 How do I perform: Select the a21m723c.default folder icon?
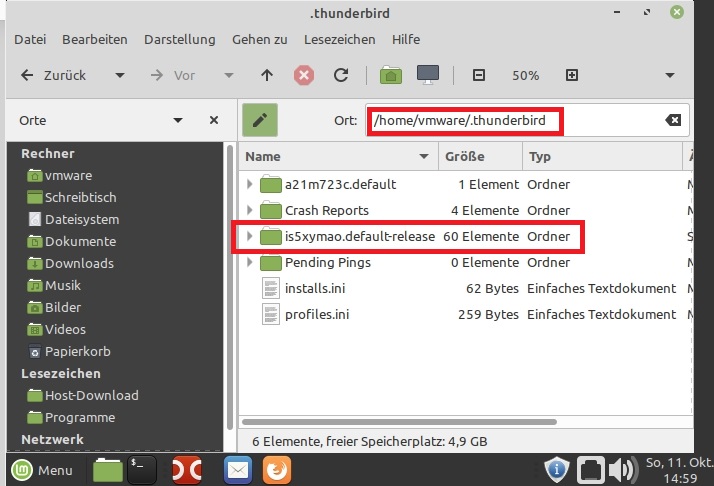pyautogui.click(x=270, y=184)
